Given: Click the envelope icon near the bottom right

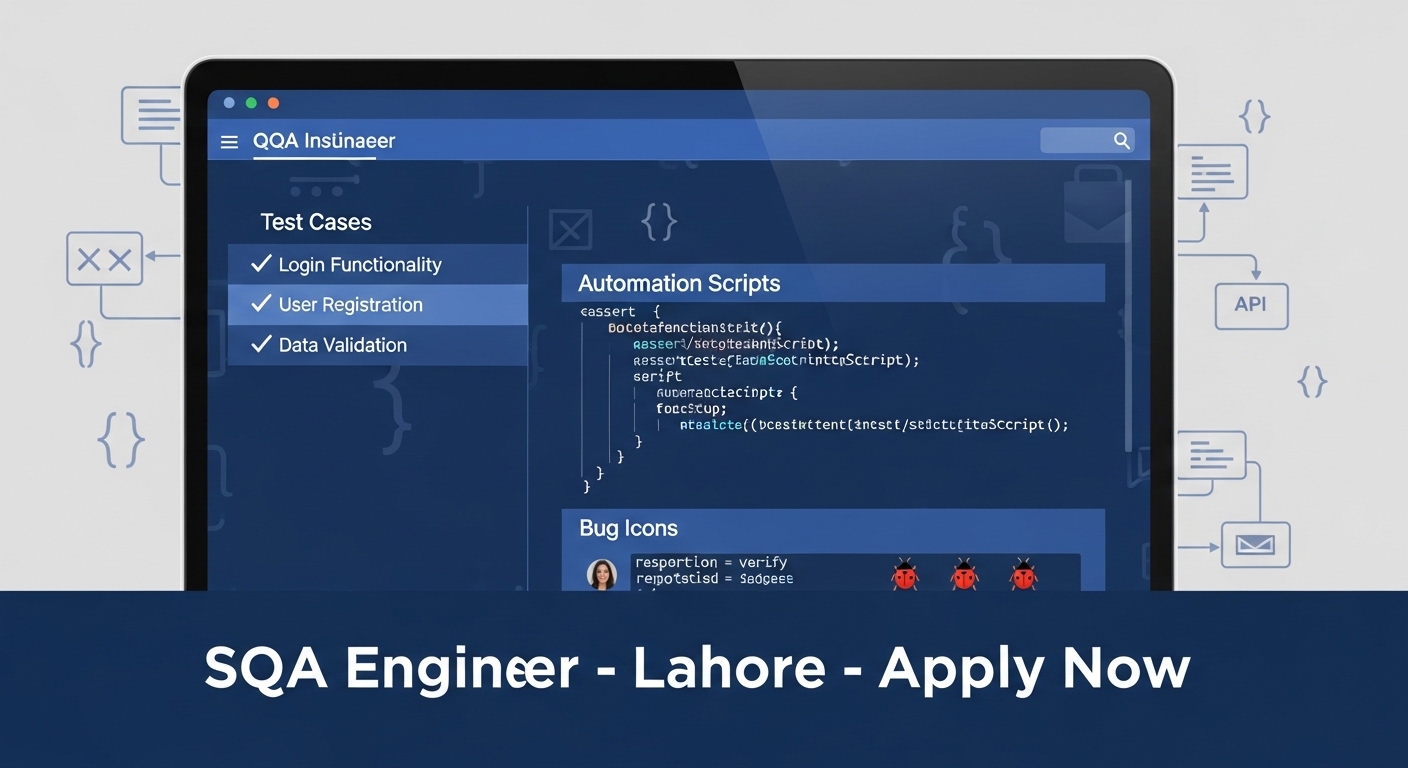Looking at the screenshot, I should (1256, 545).
